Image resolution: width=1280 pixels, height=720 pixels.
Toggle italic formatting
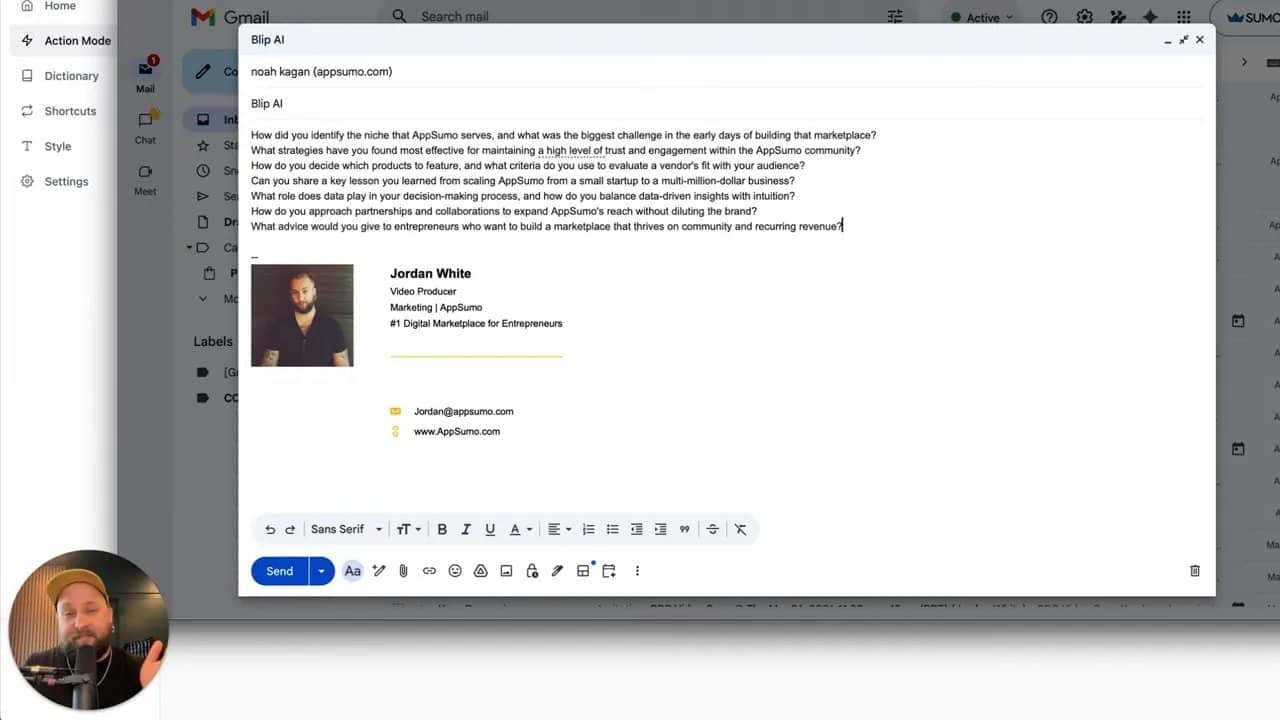point(466,529)
